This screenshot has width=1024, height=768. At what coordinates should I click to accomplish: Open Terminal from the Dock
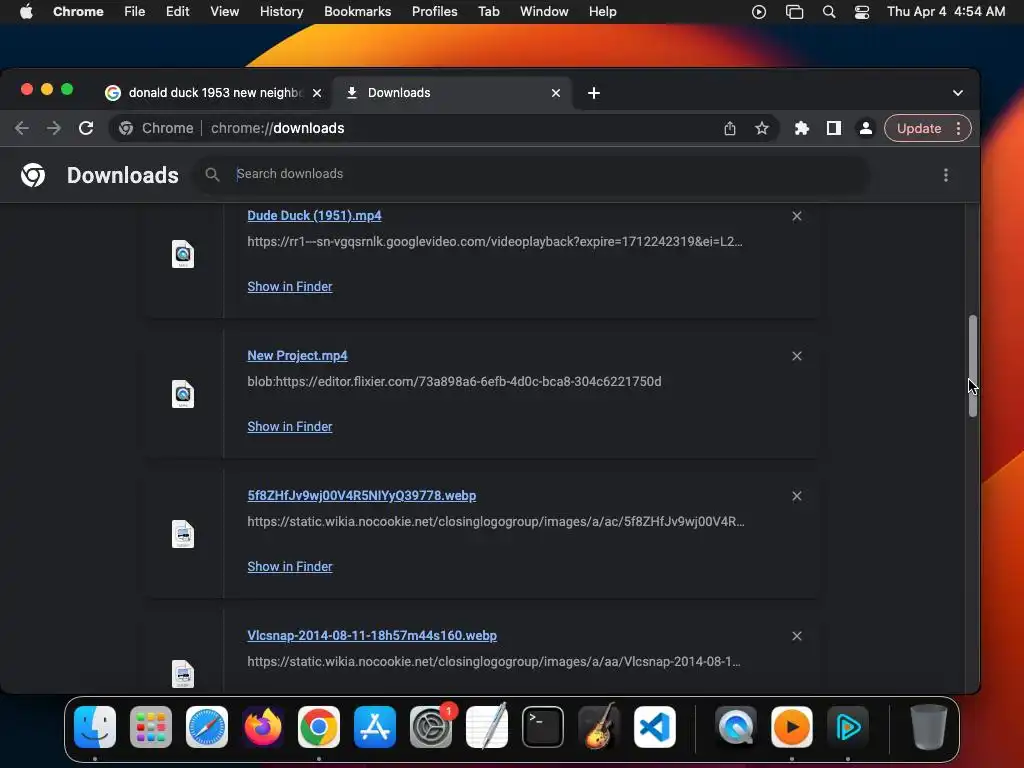pyautogui.click(x=543, y=727)
